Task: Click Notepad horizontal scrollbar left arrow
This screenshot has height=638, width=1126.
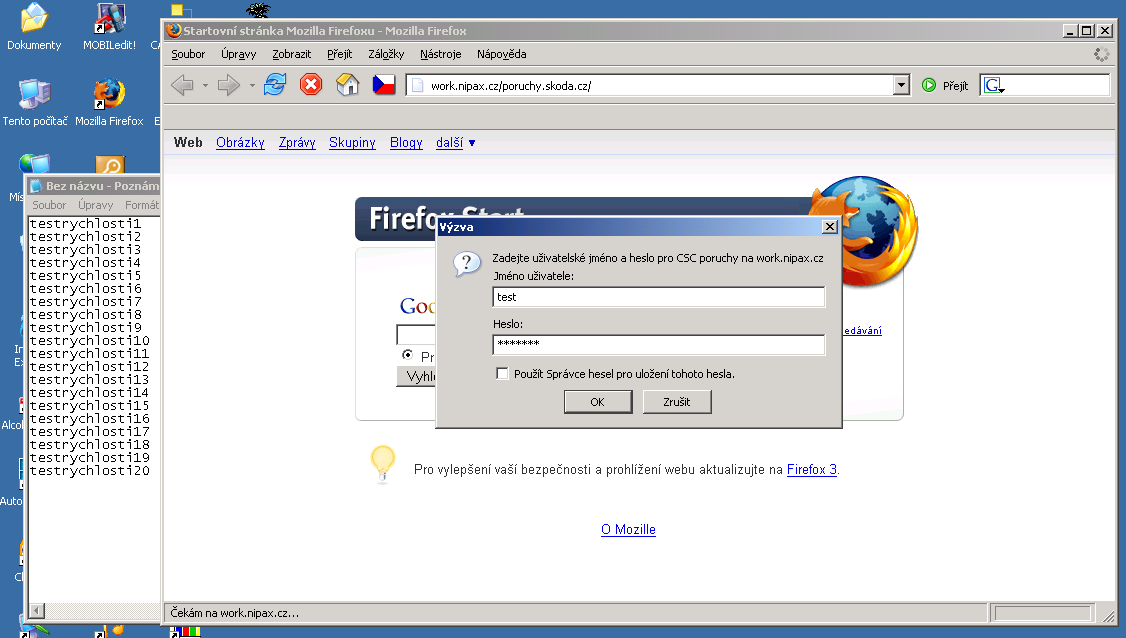Action: pyautogui.click(x=37, y=611)
